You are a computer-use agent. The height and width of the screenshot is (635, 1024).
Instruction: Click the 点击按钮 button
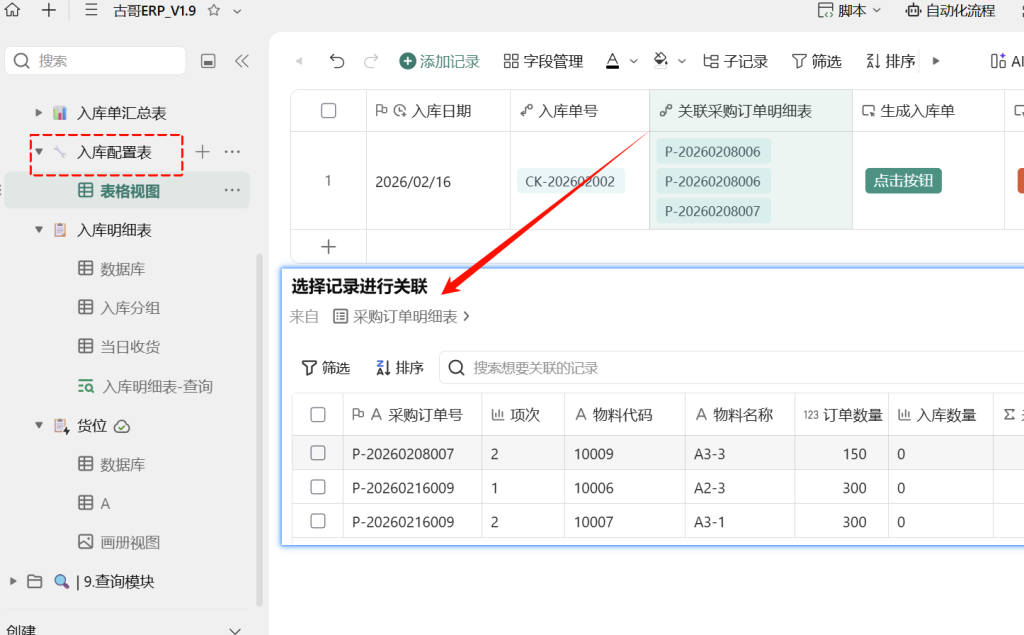point(903,180)
